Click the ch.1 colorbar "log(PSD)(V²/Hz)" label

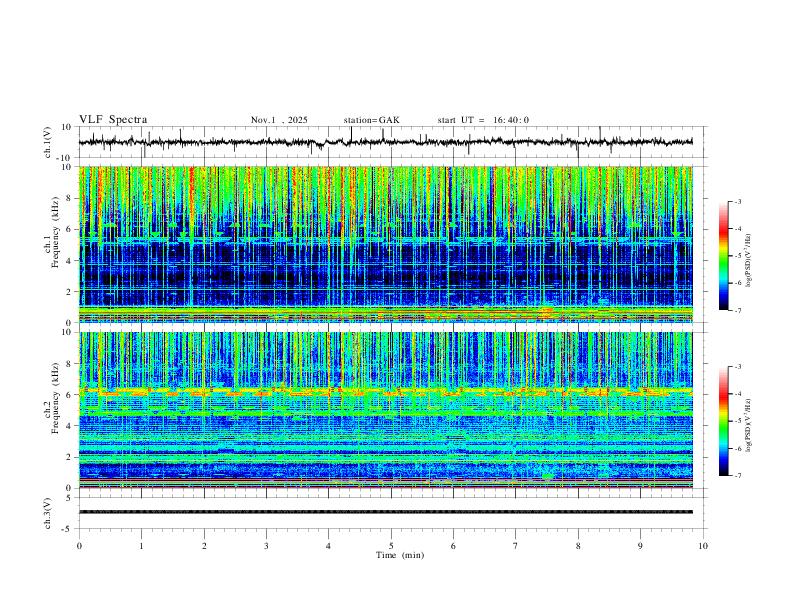click(x=748, y=260)
